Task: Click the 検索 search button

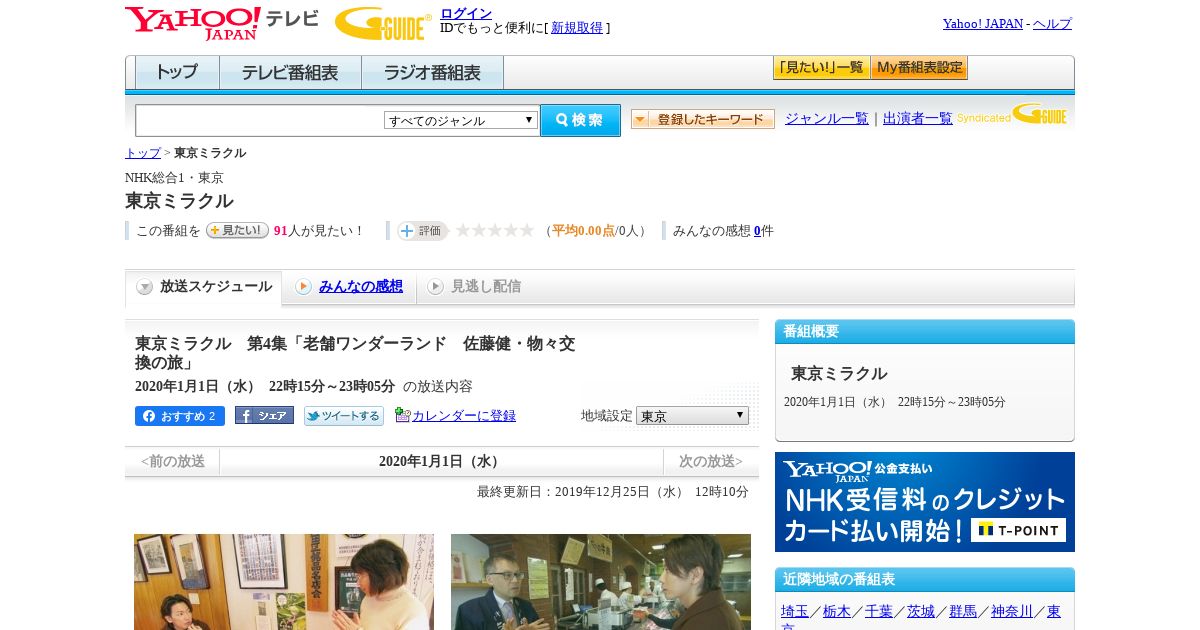Action: 580,120
